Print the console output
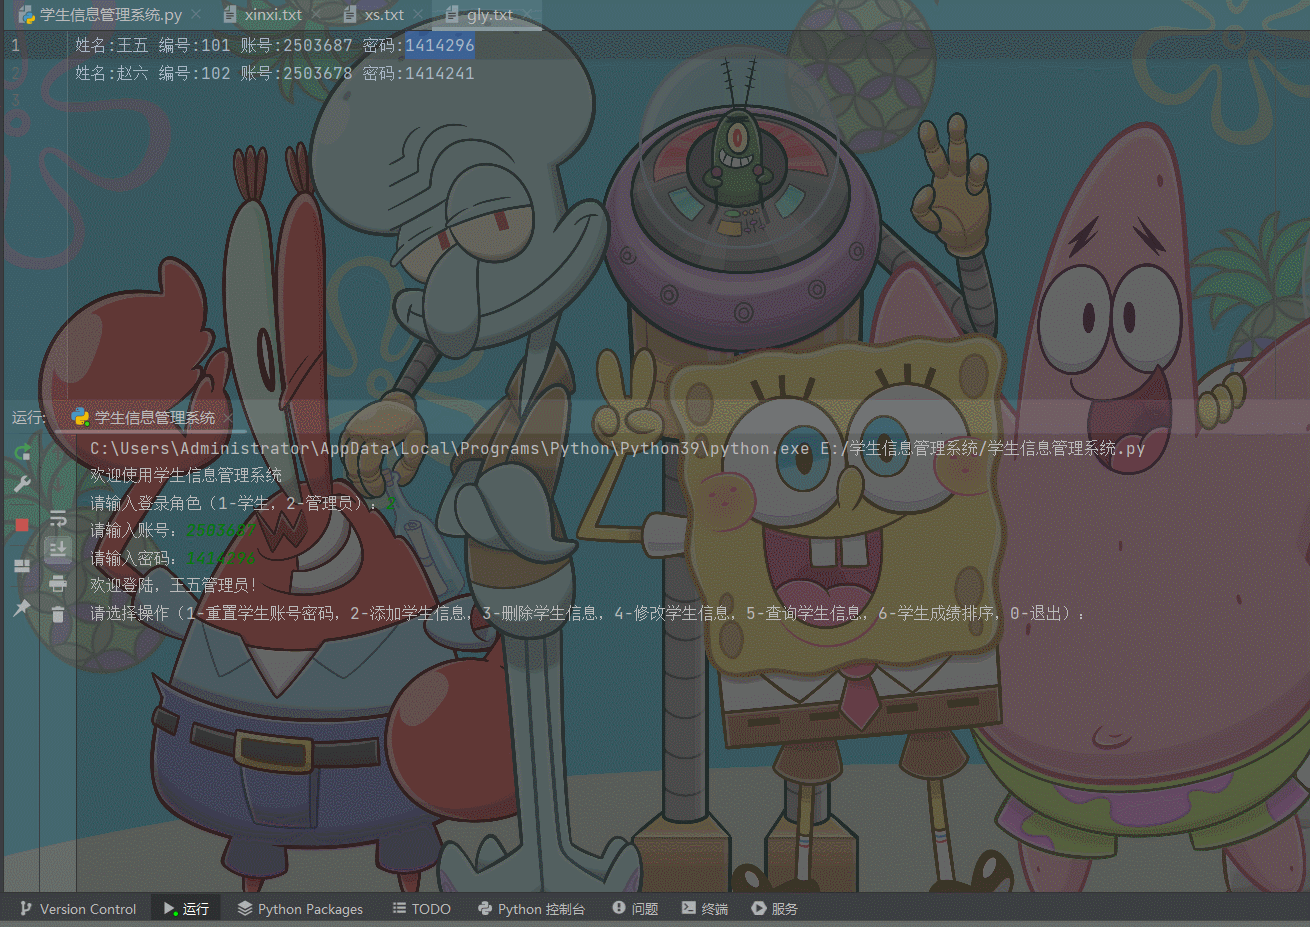Screen dimensions: 1310x927 58,584
